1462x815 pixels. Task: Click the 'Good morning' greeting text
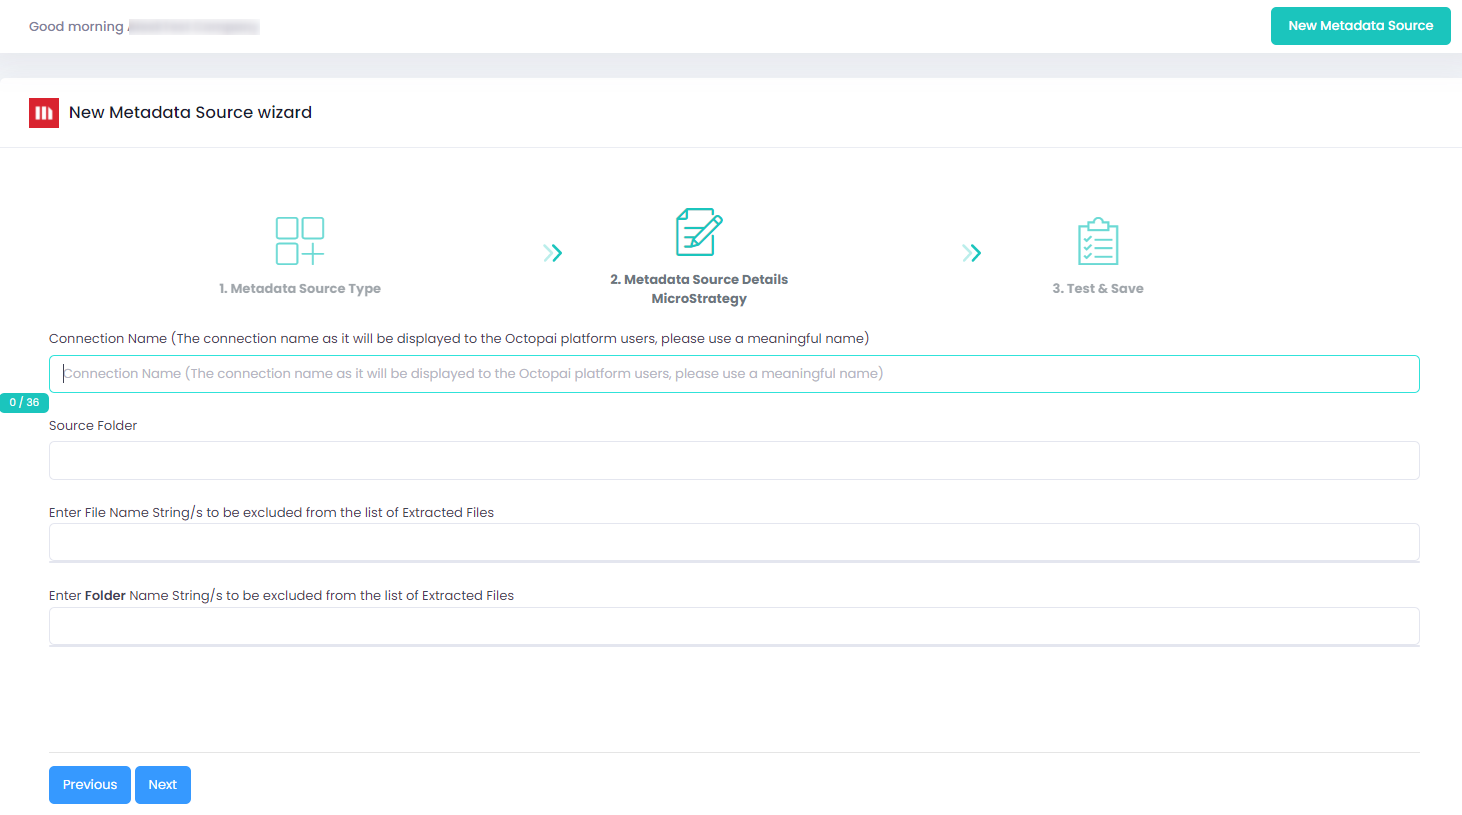[76, 27]
